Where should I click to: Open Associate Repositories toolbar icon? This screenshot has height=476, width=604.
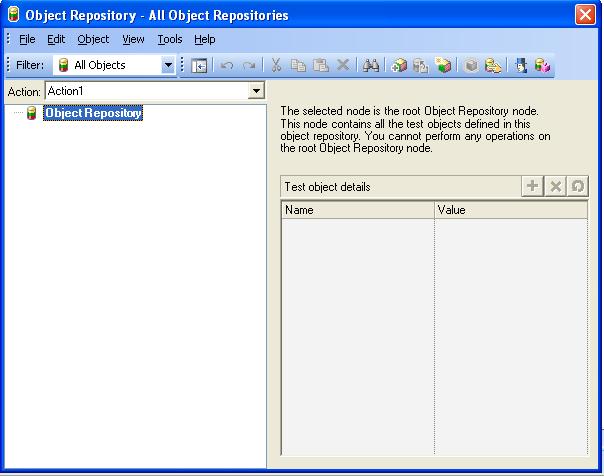(x=542, y=65)
